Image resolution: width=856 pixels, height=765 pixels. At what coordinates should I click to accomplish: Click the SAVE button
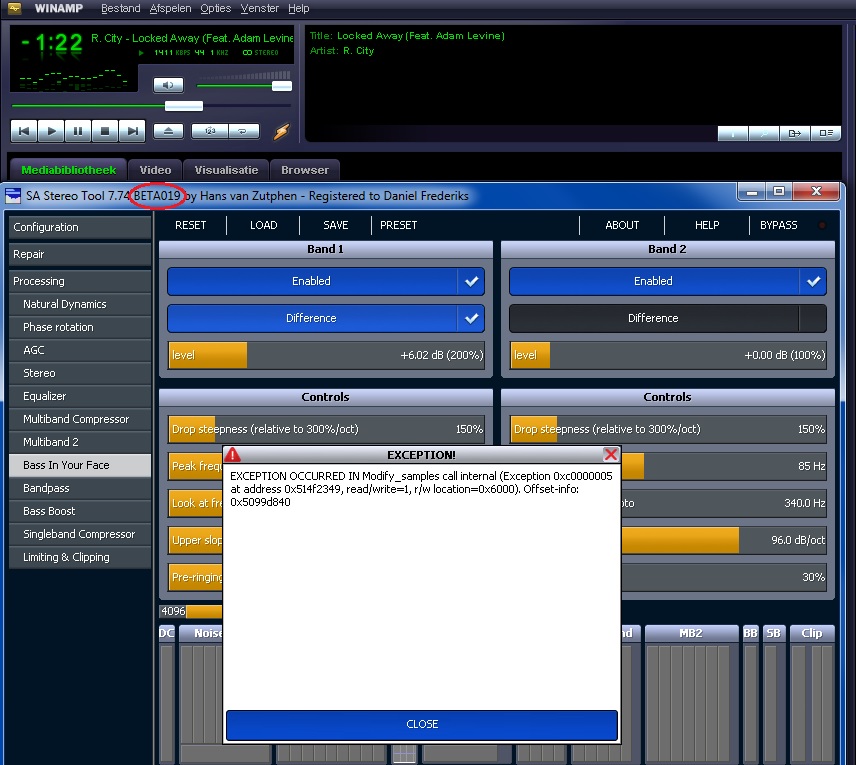335,225
